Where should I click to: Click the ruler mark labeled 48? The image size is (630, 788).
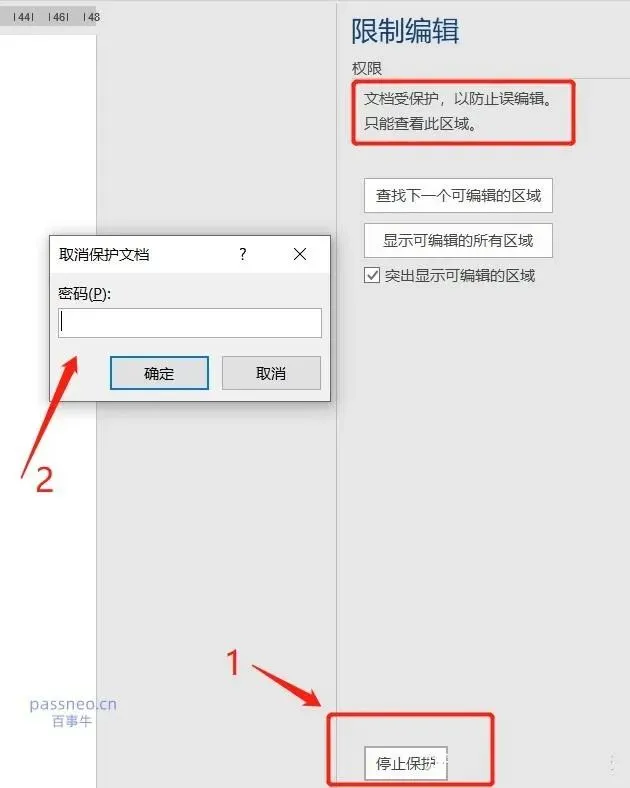92,17
